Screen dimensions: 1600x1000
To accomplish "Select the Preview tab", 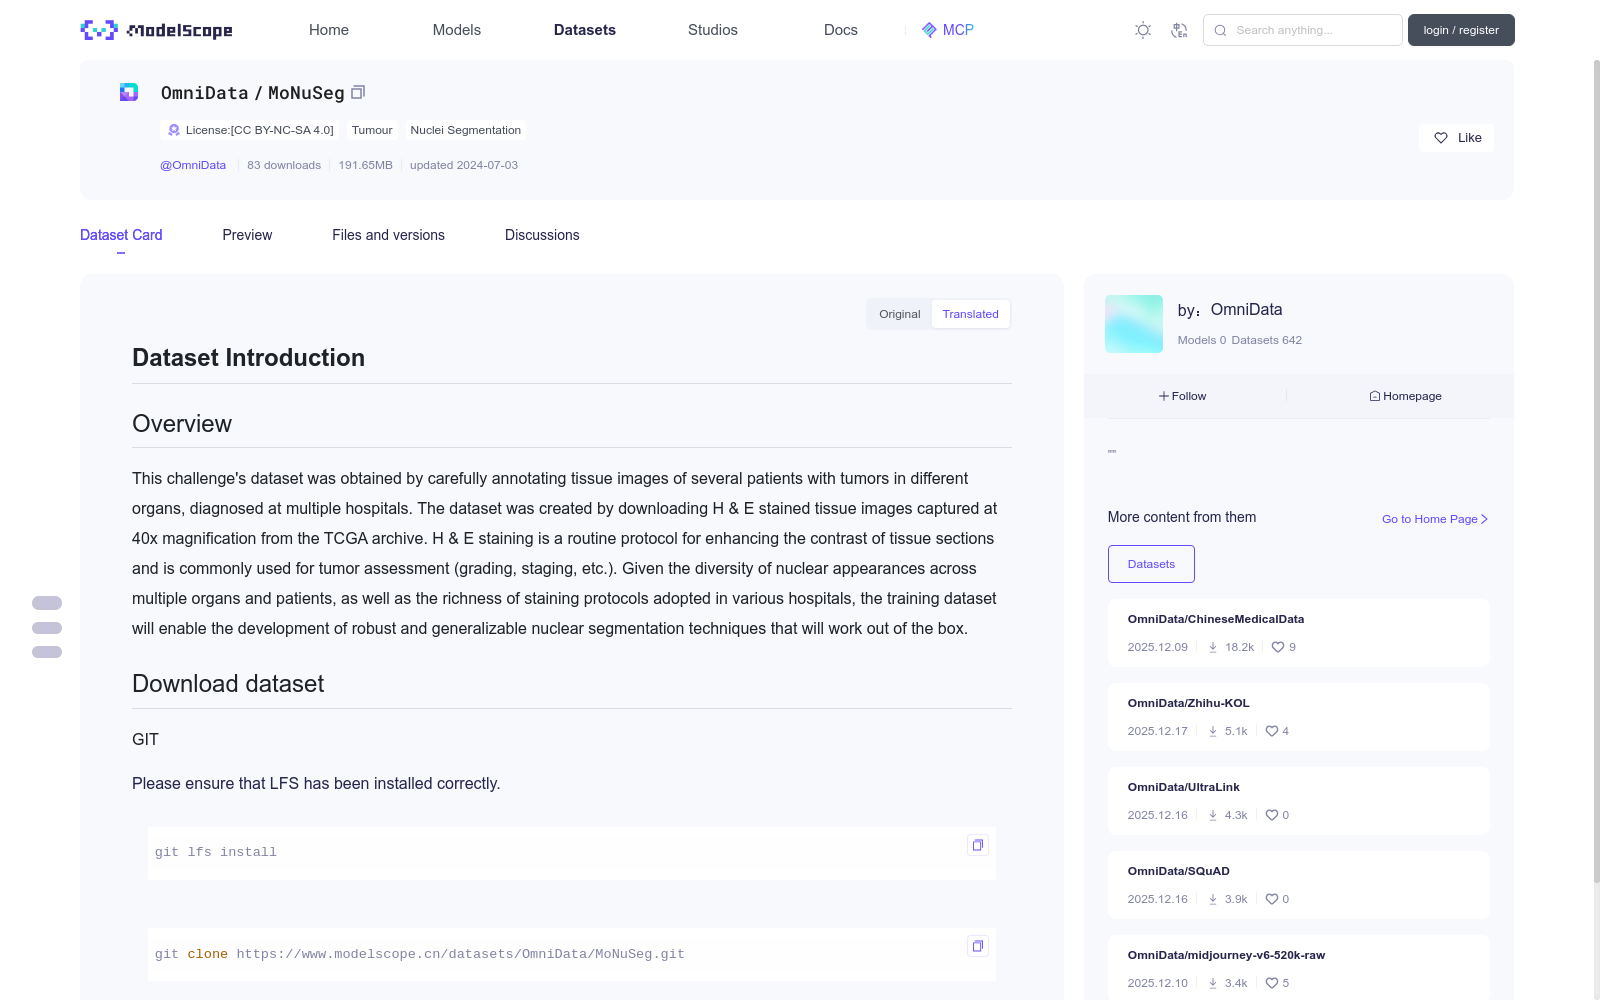I will coord(247,235).
